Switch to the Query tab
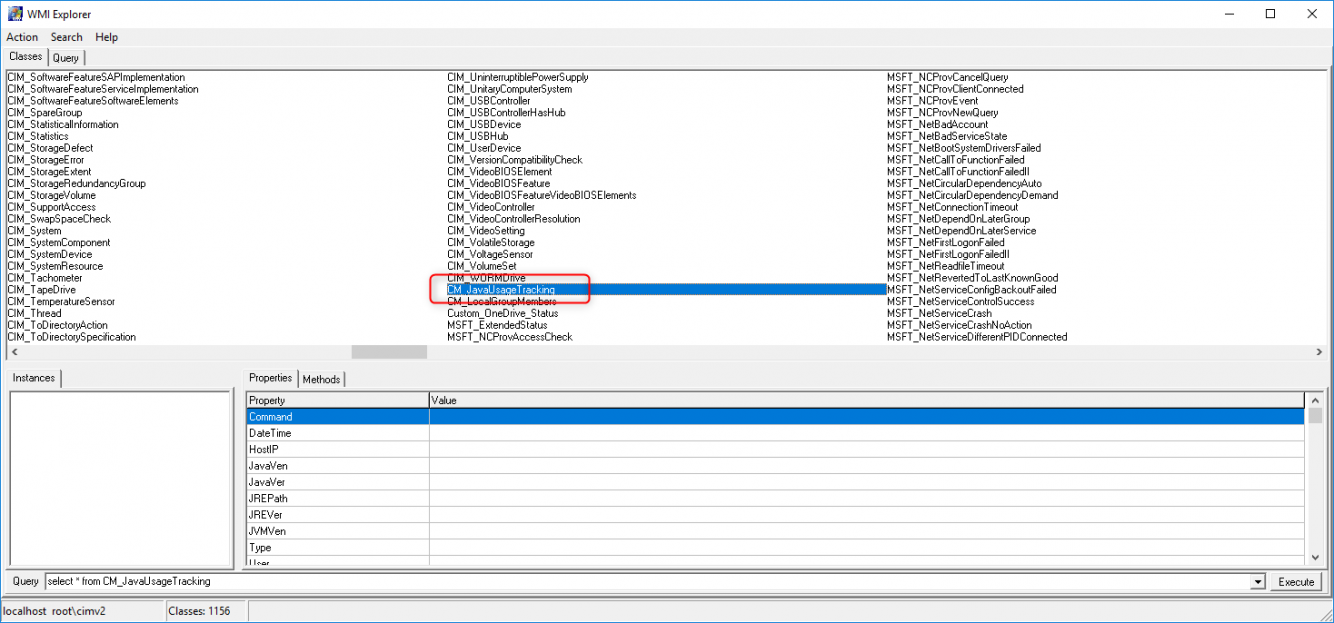 tap(66, 58)
